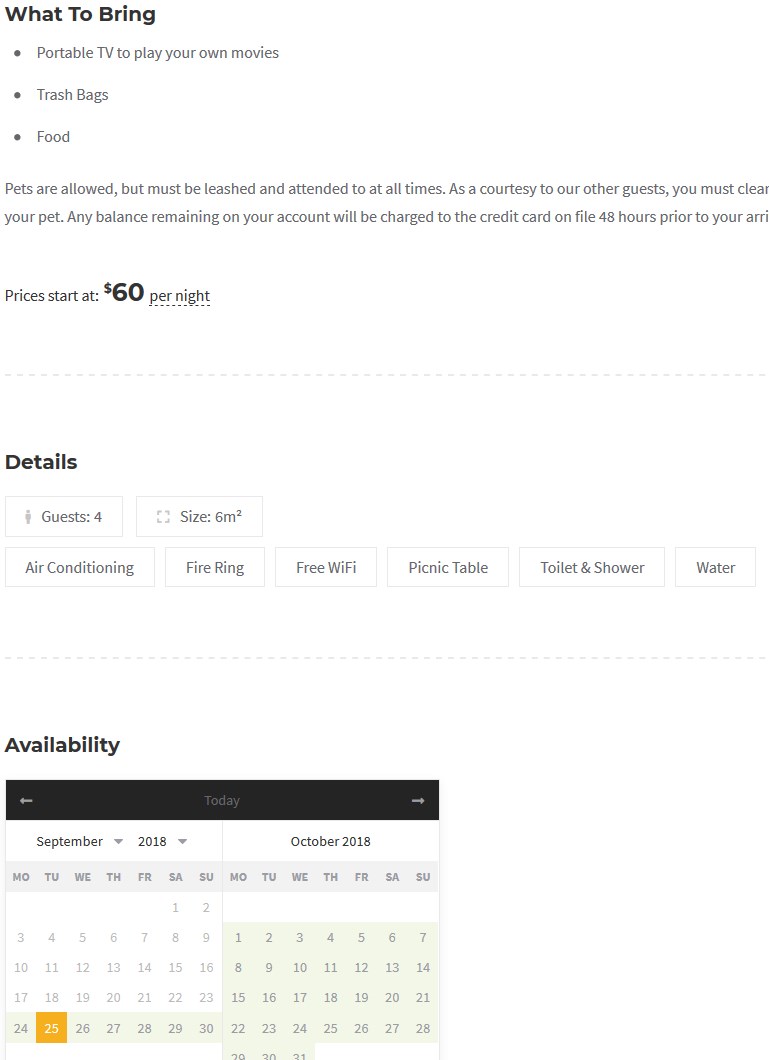
Task: Click the Toilet & Shower tag
Action: click(592, 567)
